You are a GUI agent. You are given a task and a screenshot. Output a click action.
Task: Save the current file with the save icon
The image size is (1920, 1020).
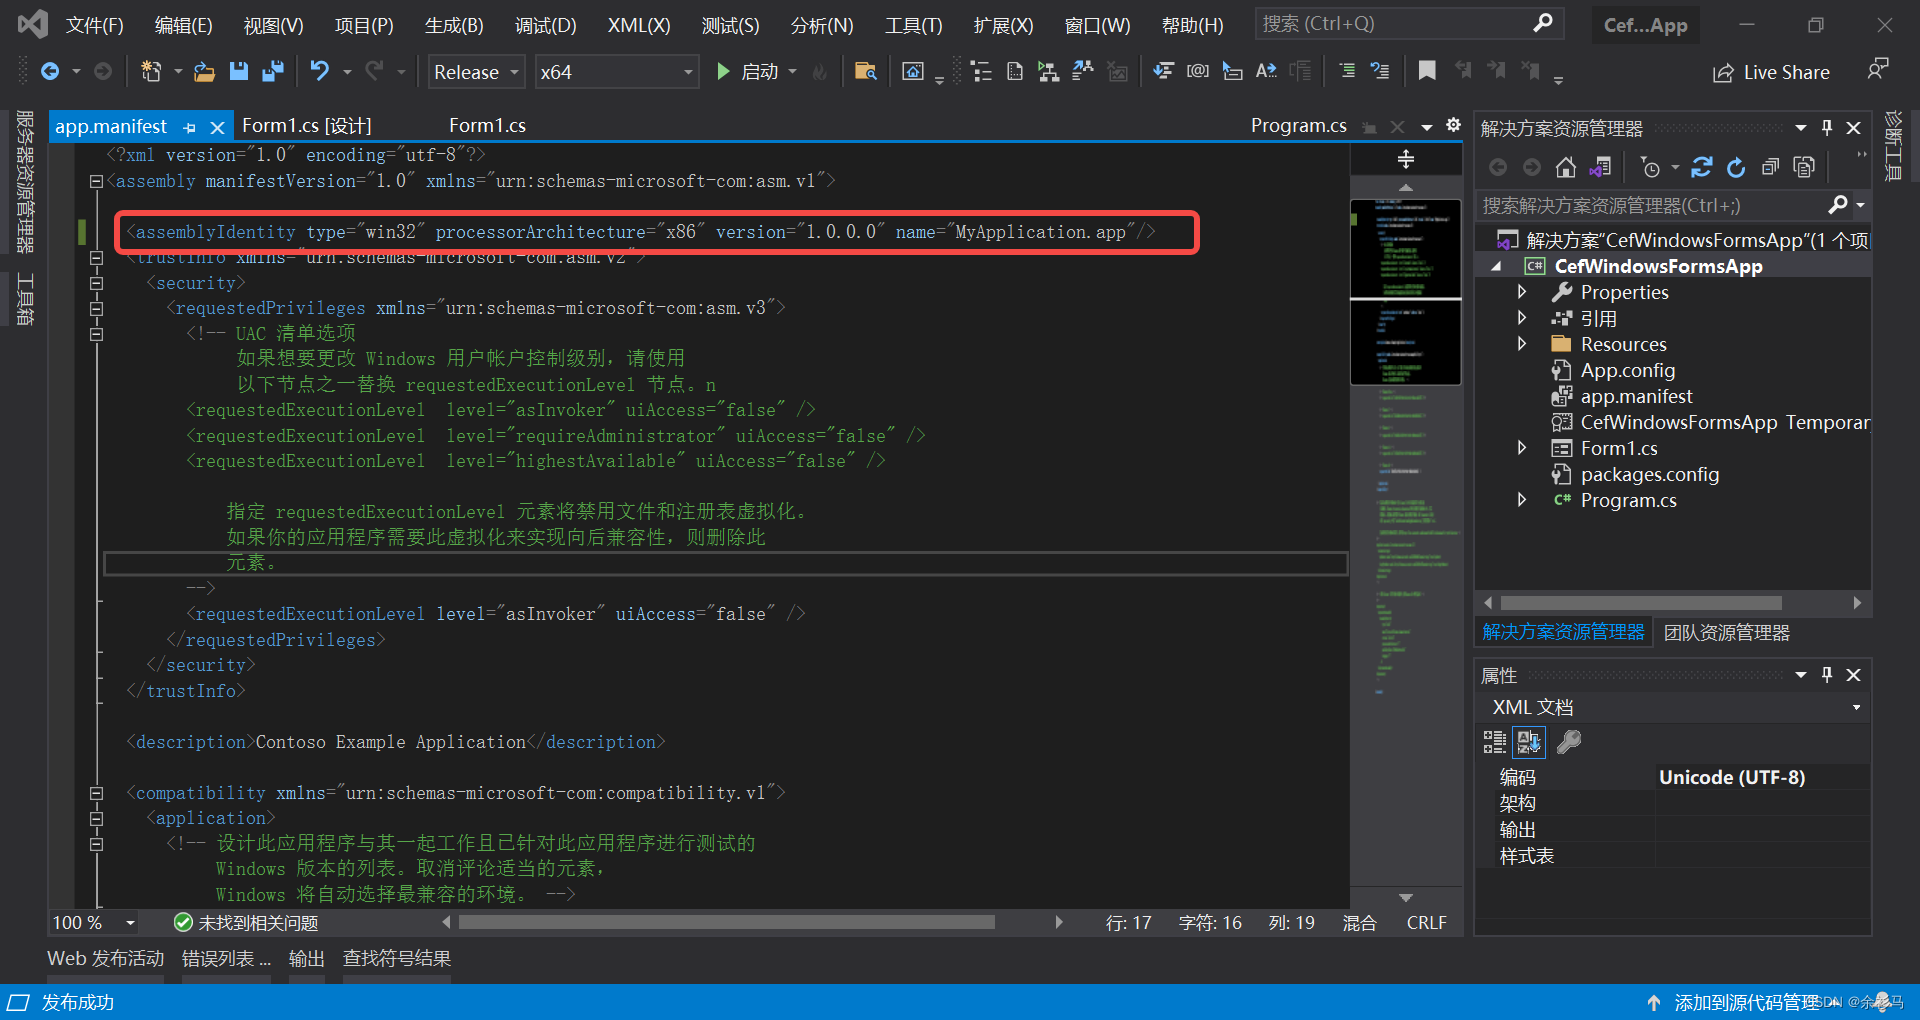238,71
